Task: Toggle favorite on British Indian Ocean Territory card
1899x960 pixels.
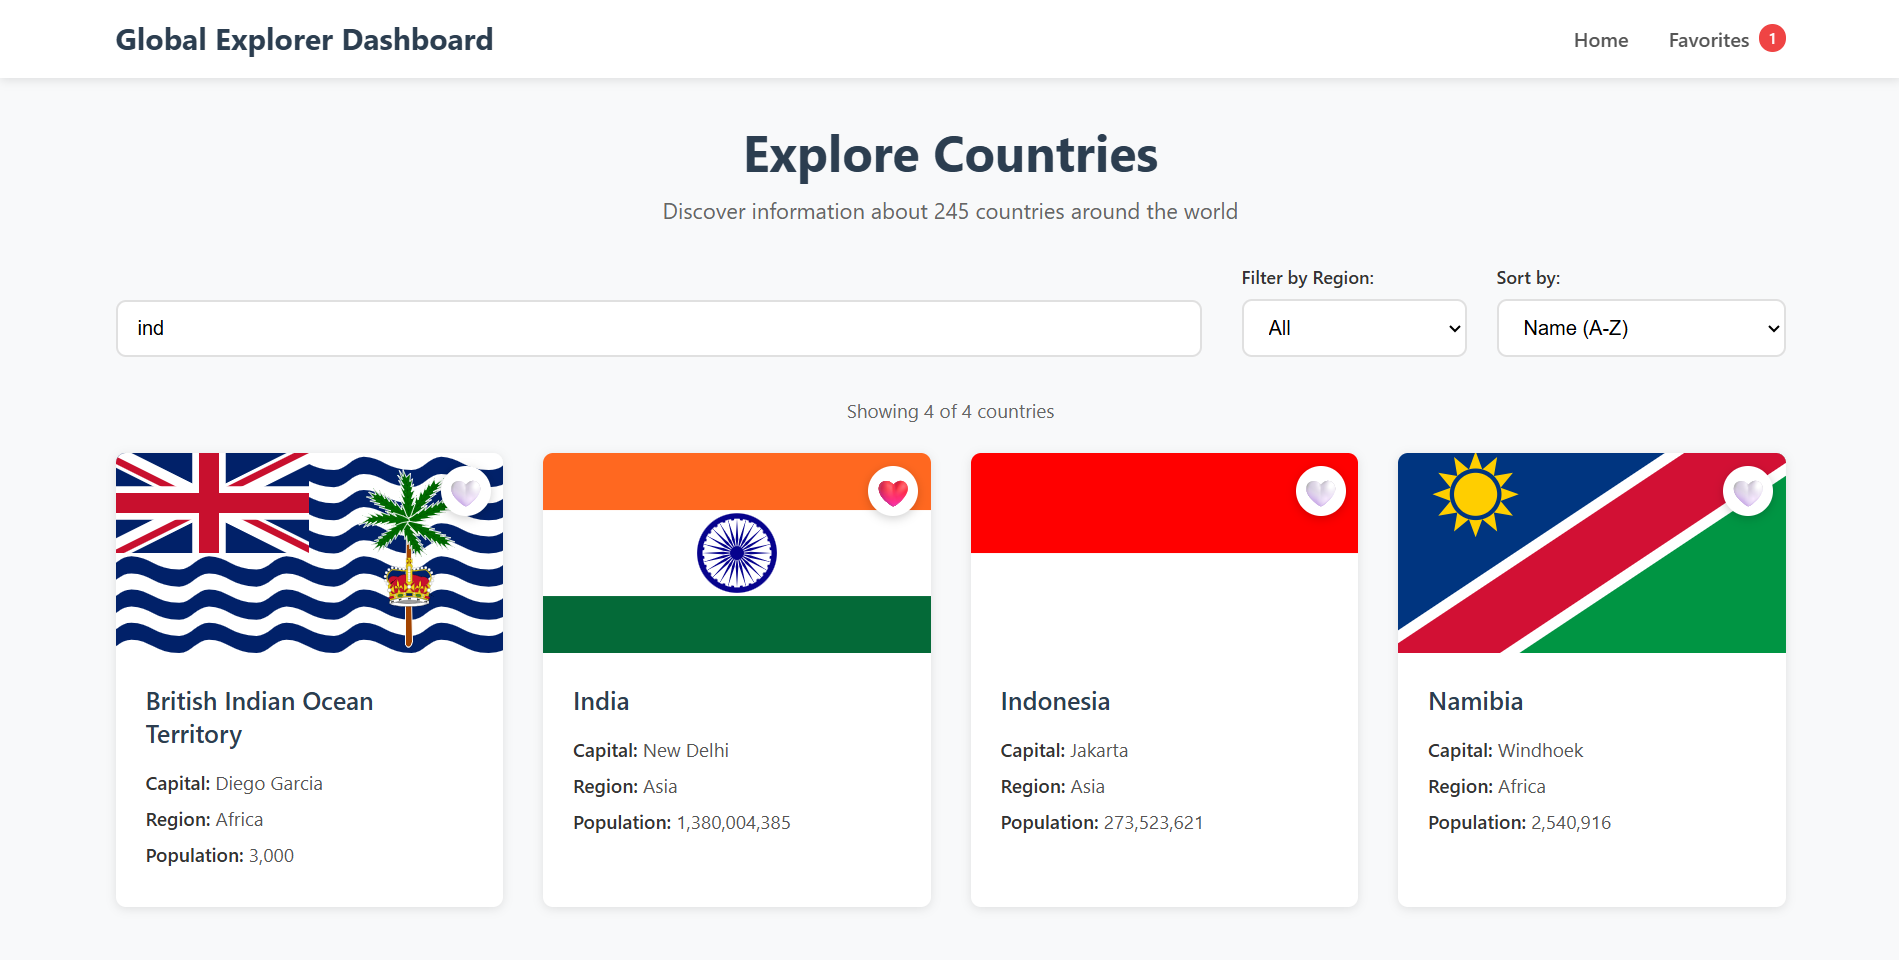Action: 466,491
